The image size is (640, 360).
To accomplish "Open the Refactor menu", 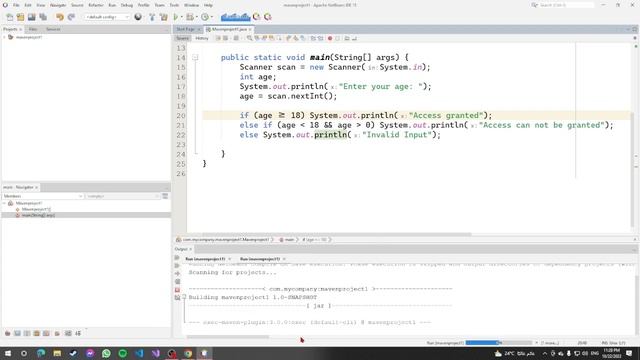I will point(96,5).
